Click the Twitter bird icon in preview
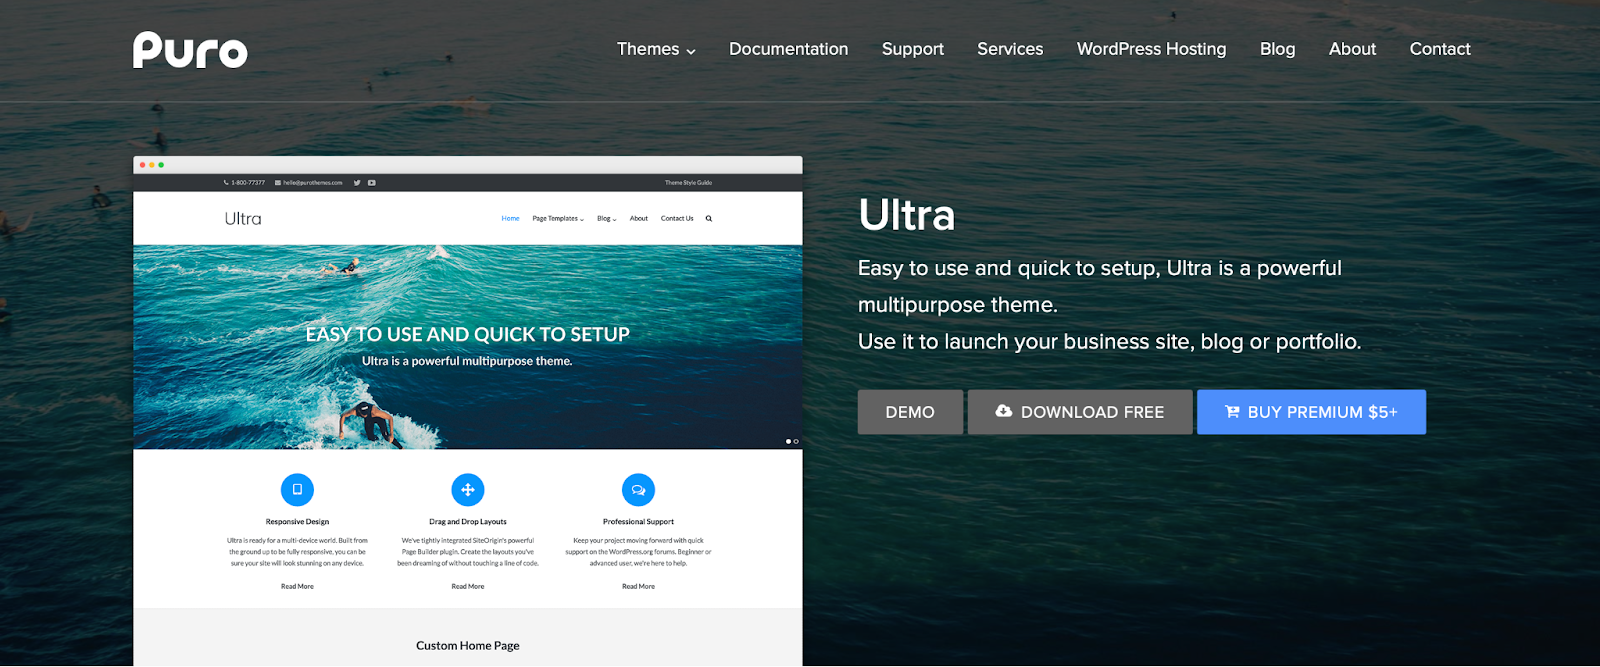1600x667 pixels. [357, 183]
